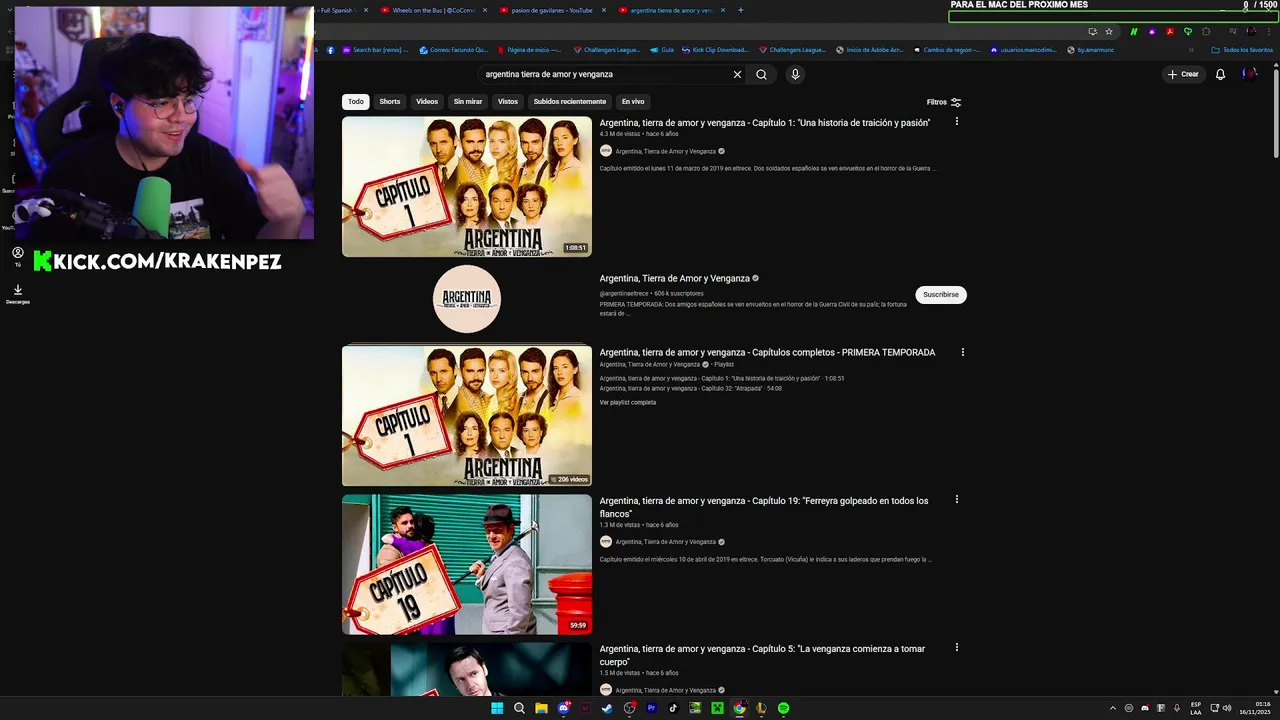Open Ver playlist completa link
The height and width of the screenshot is (720, 1280).
point(628,402)
